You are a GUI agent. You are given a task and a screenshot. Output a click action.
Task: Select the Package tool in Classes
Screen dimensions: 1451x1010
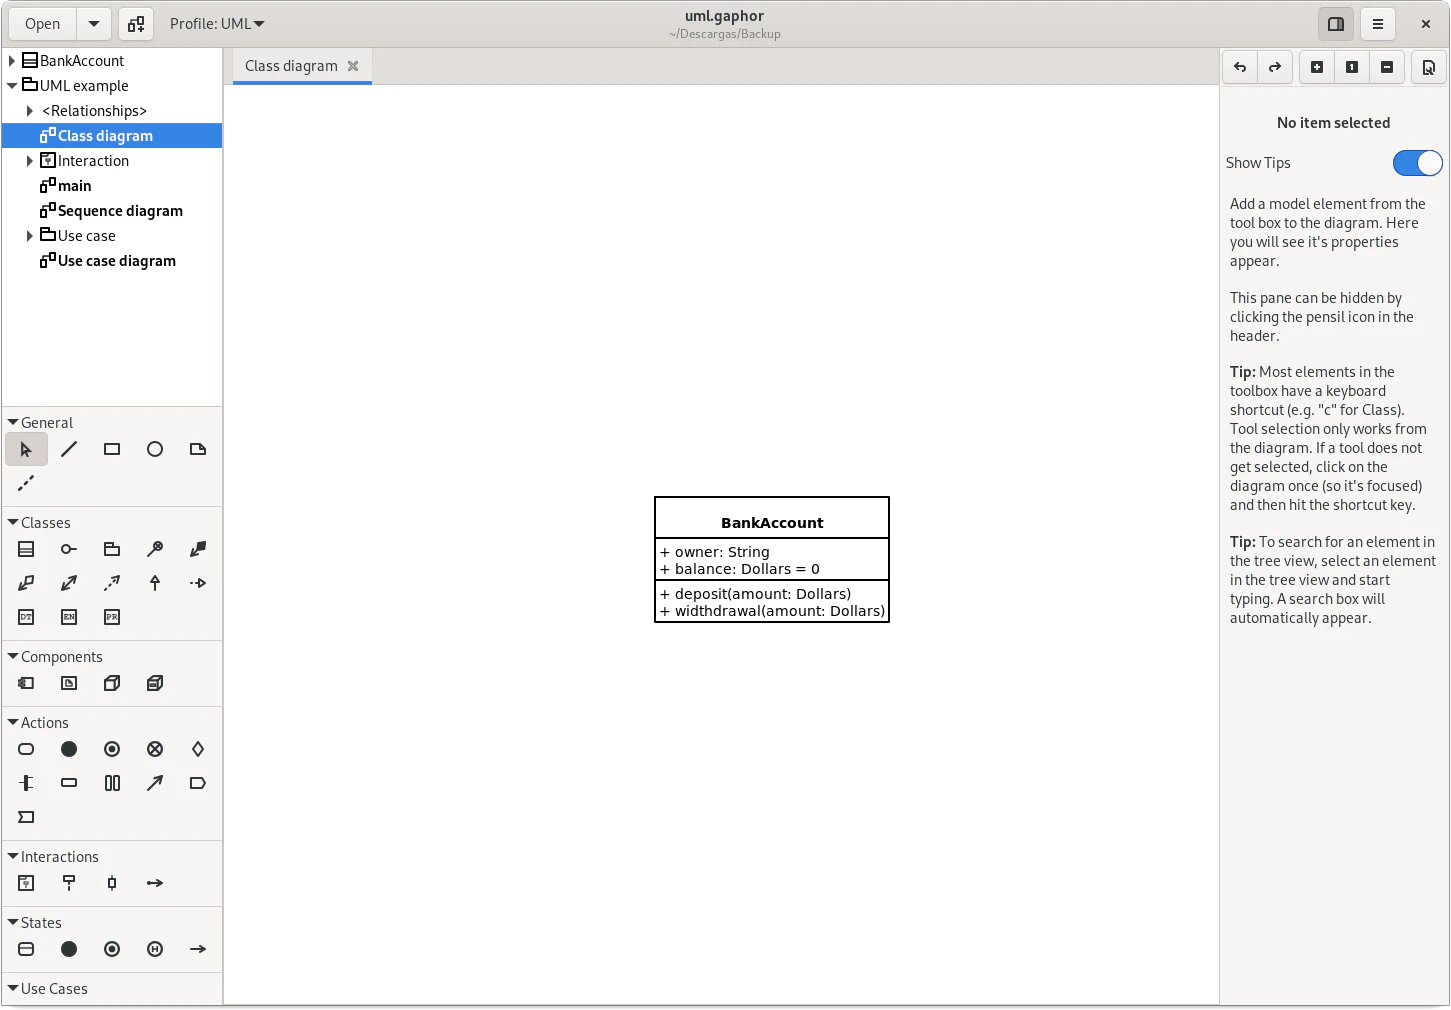click(x=112, y=549)
